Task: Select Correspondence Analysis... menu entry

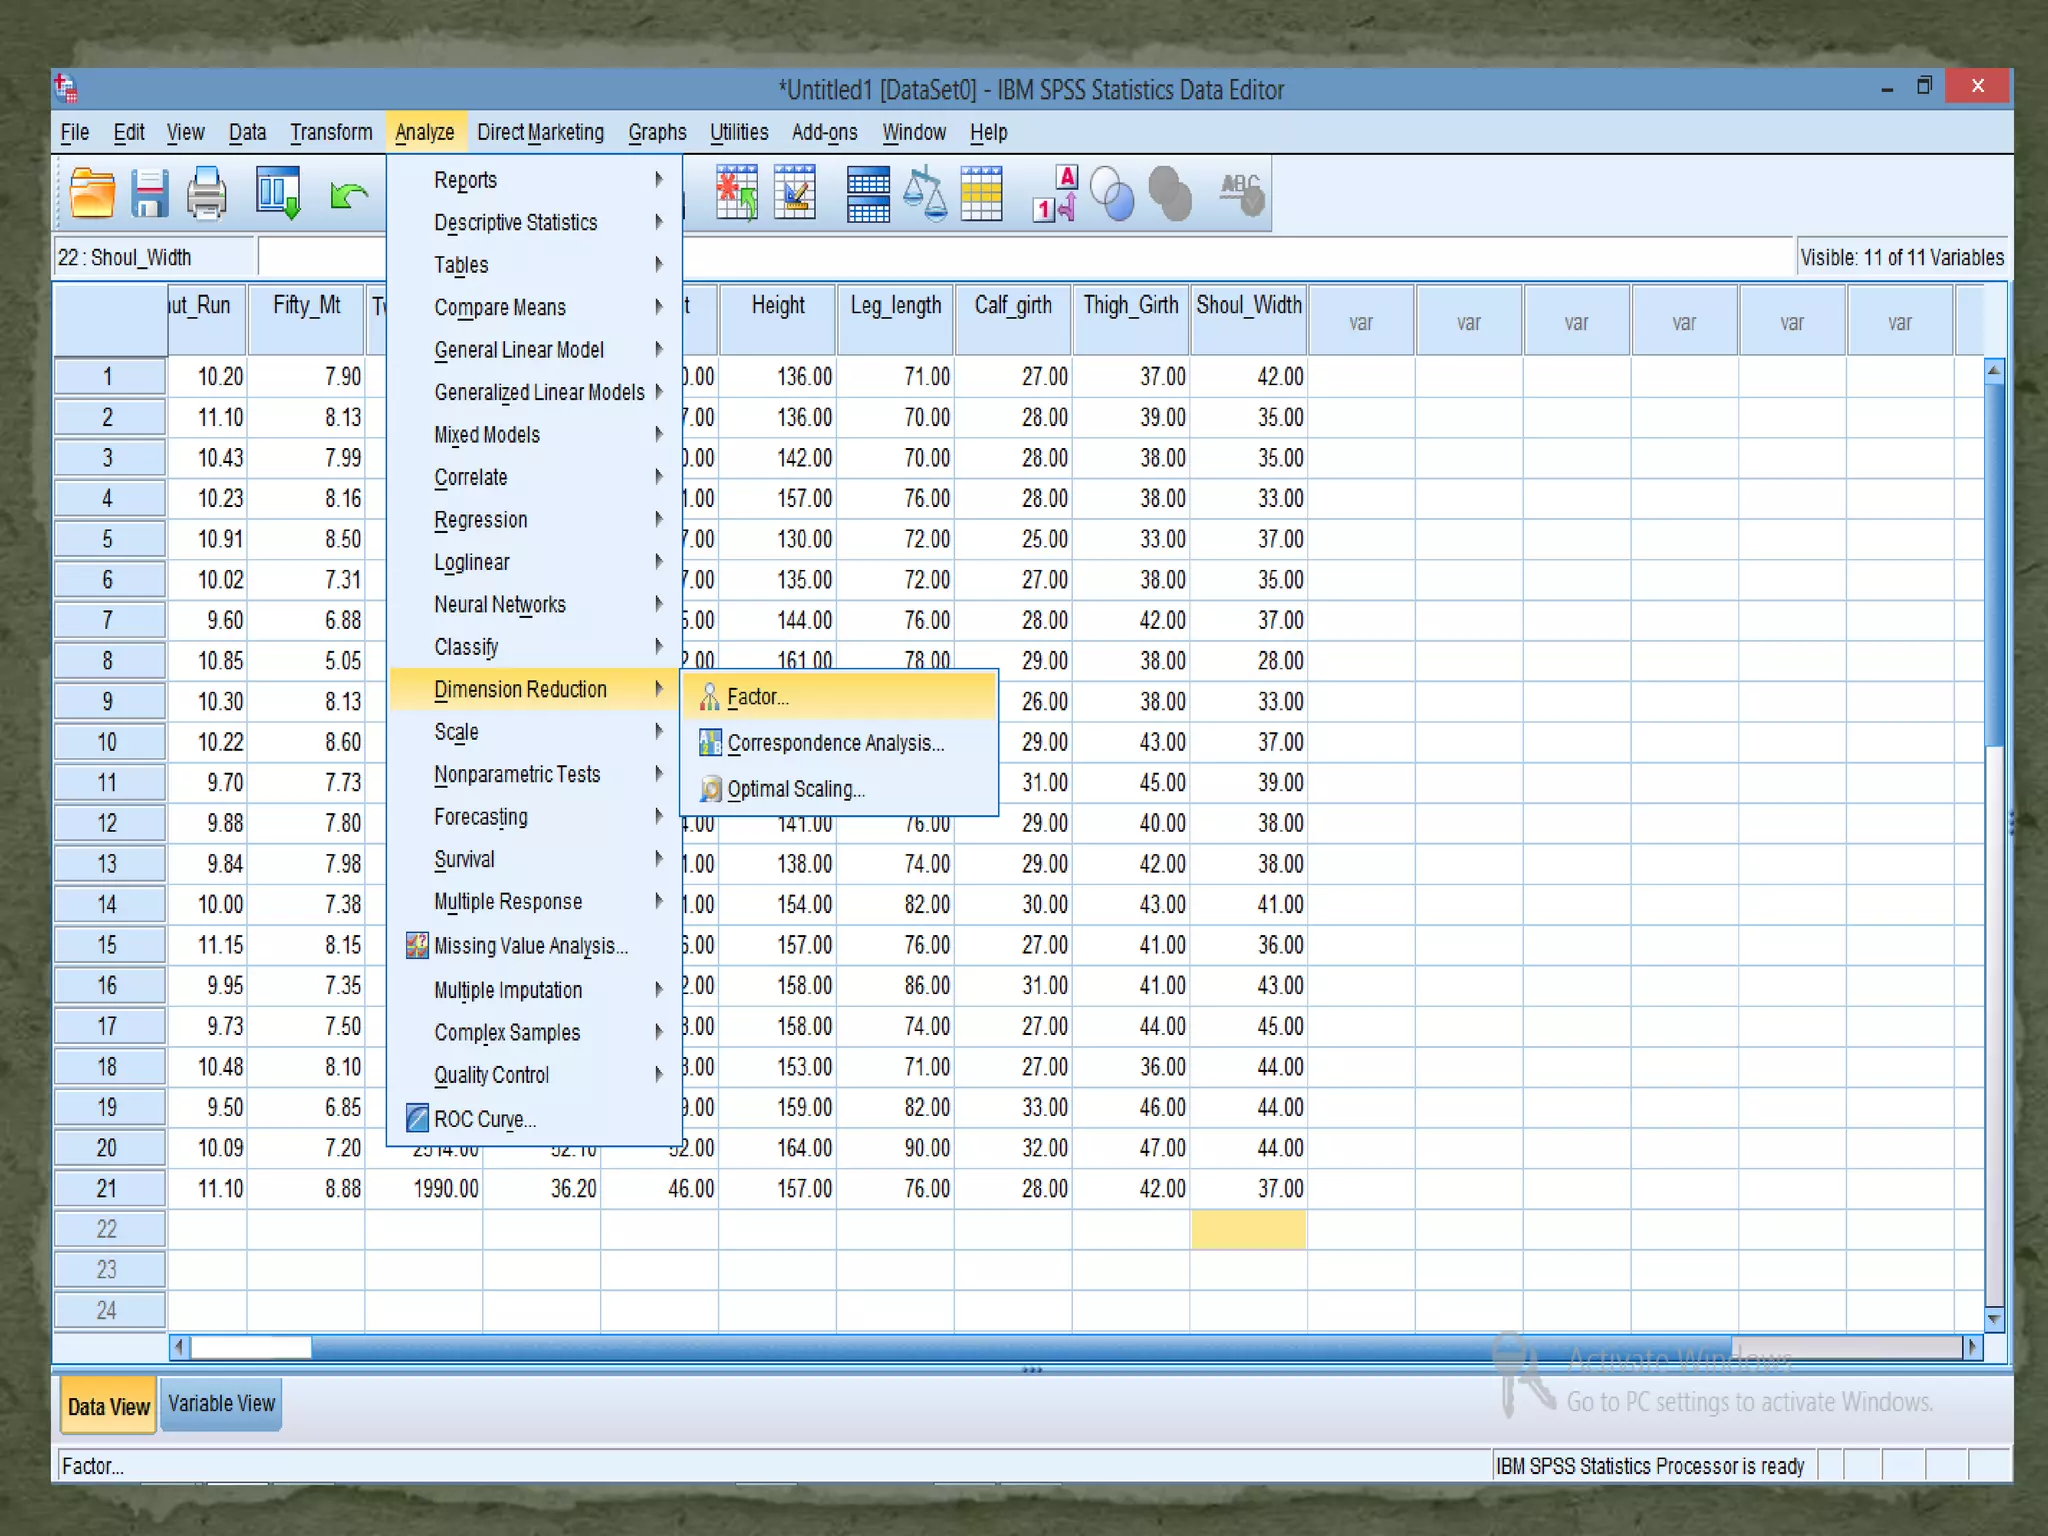Action: click(x=835, y=743)
